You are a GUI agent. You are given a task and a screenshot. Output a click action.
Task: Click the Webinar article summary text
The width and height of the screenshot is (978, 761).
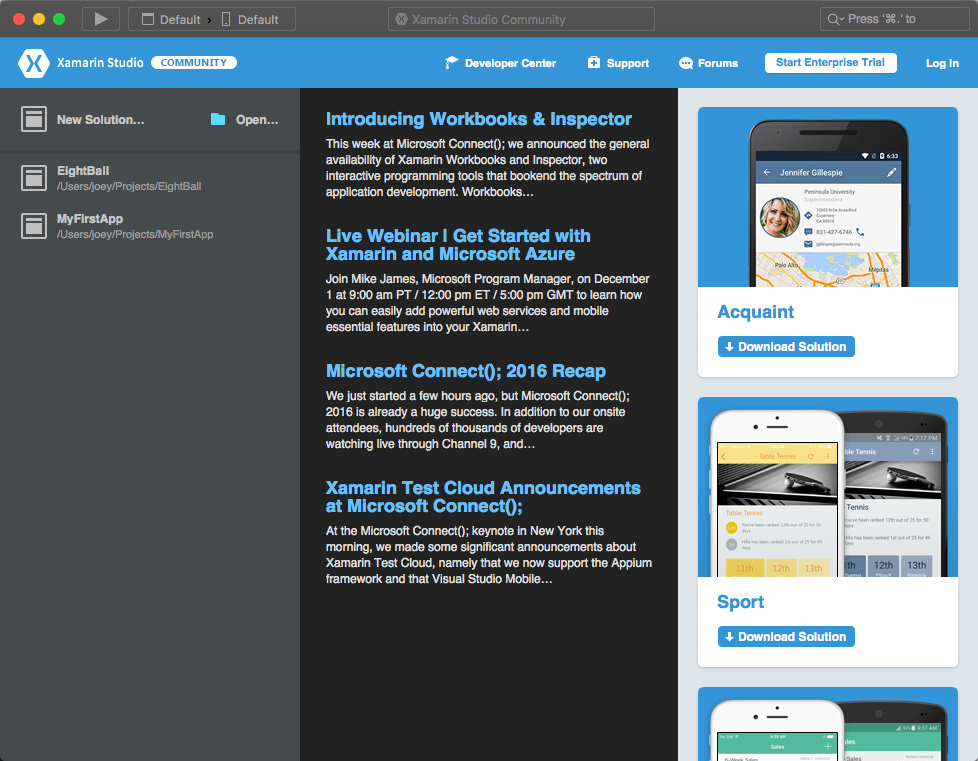(x=487, y=303)
